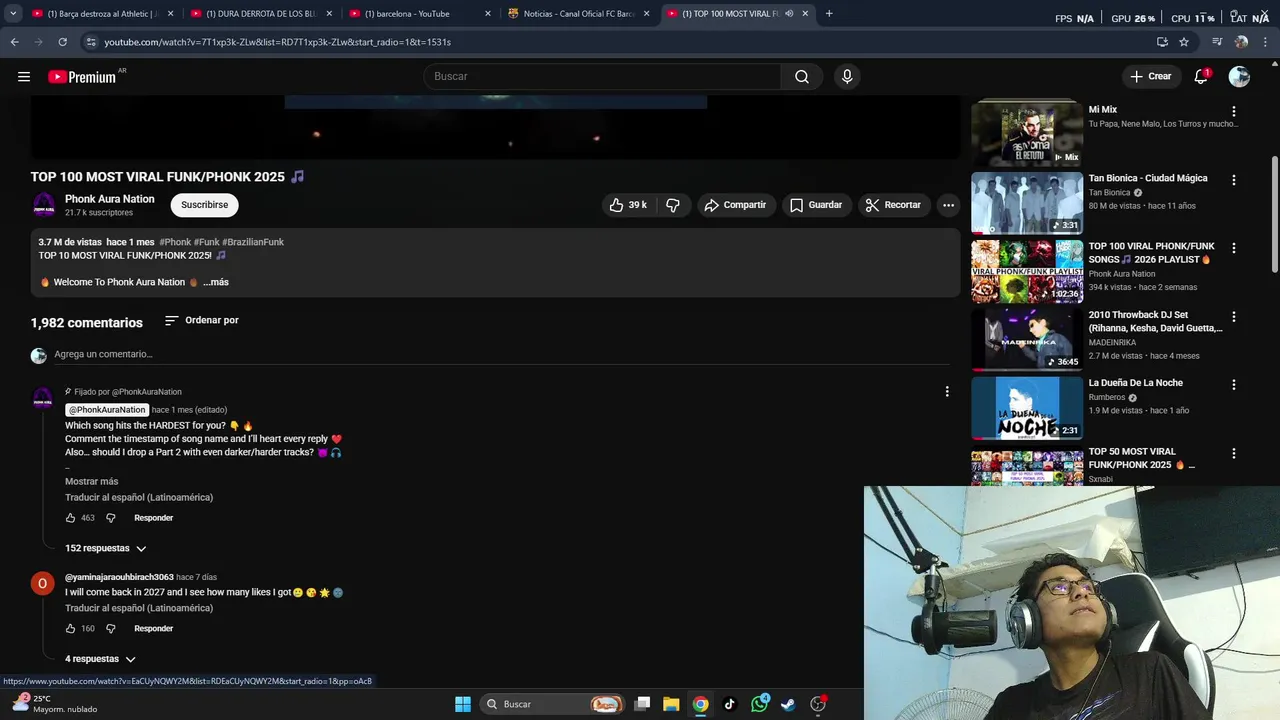This screenshot has width=1280, height=720.
Task: Switch to DURA DERROTA DE LOS BLU tab
Action: (x=260, y=14)
